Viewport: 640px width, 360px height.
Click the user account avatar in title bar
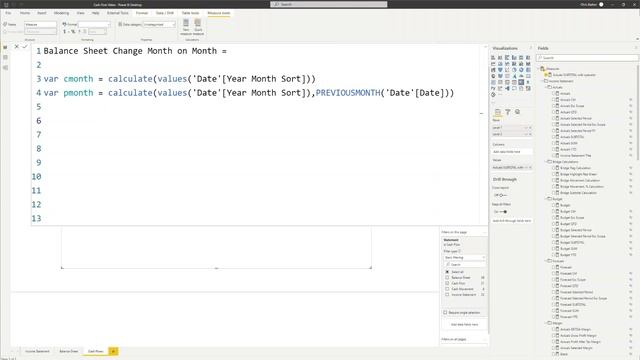601,4
